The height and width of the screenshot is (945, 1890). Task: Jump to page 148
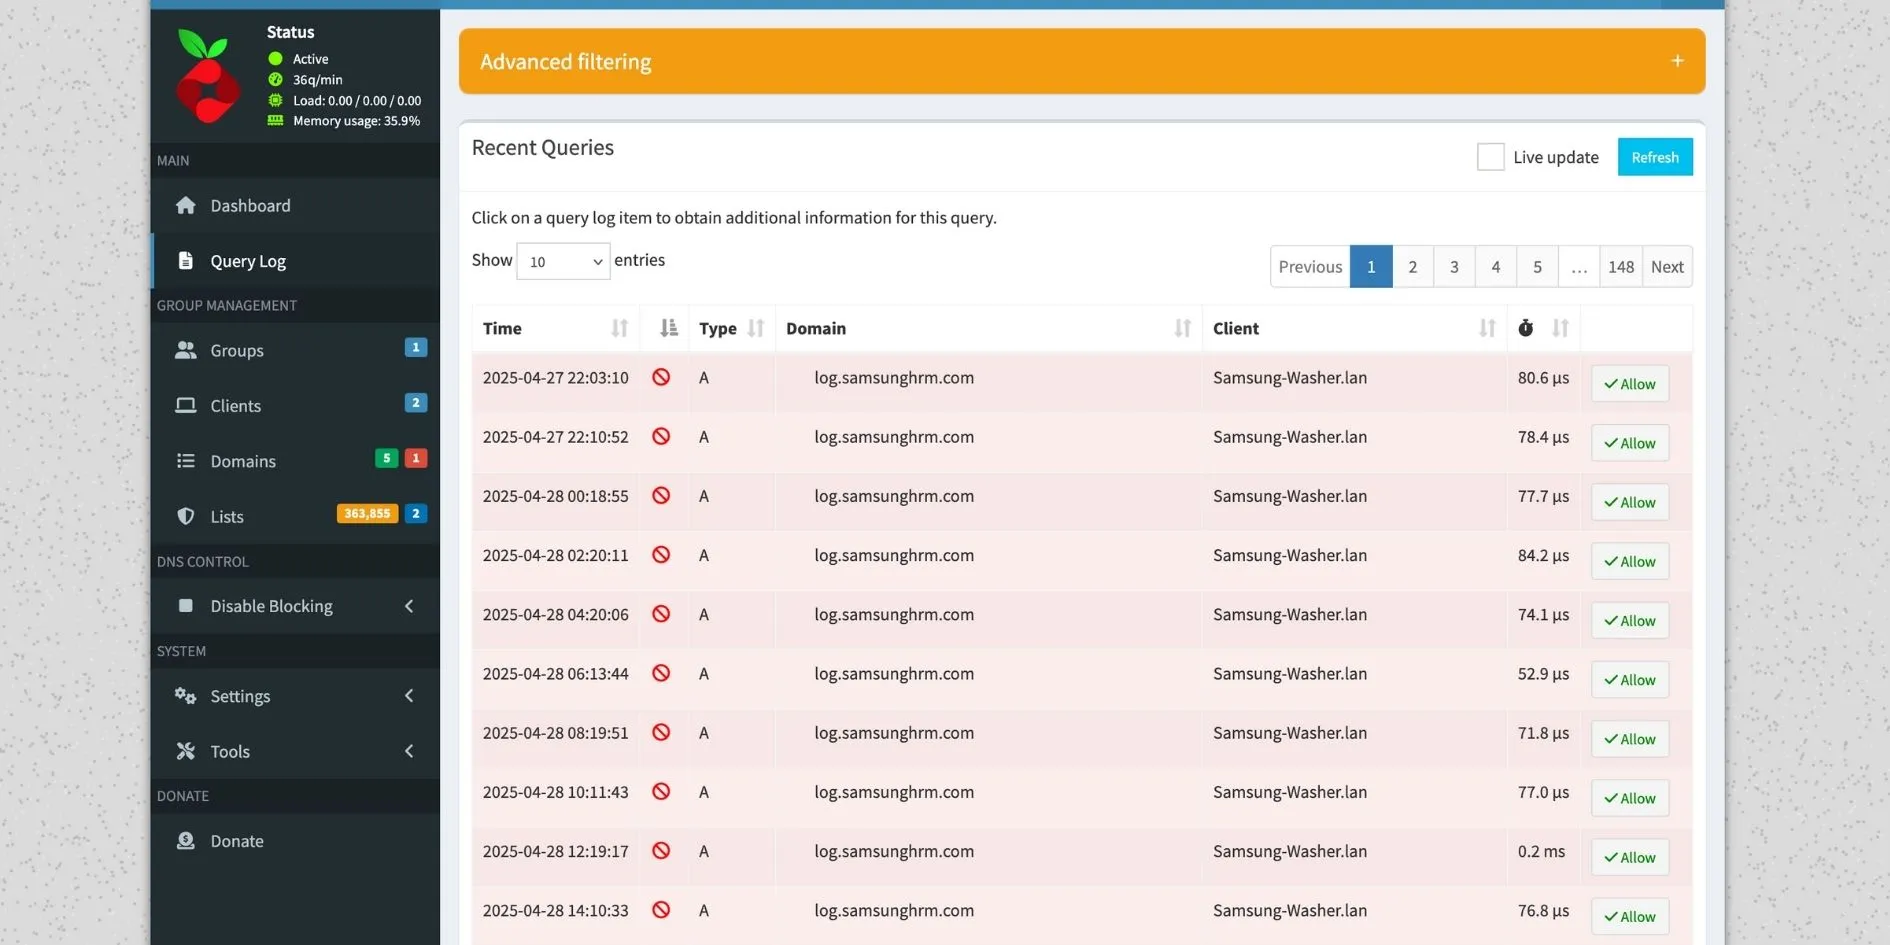[1621, 267]
